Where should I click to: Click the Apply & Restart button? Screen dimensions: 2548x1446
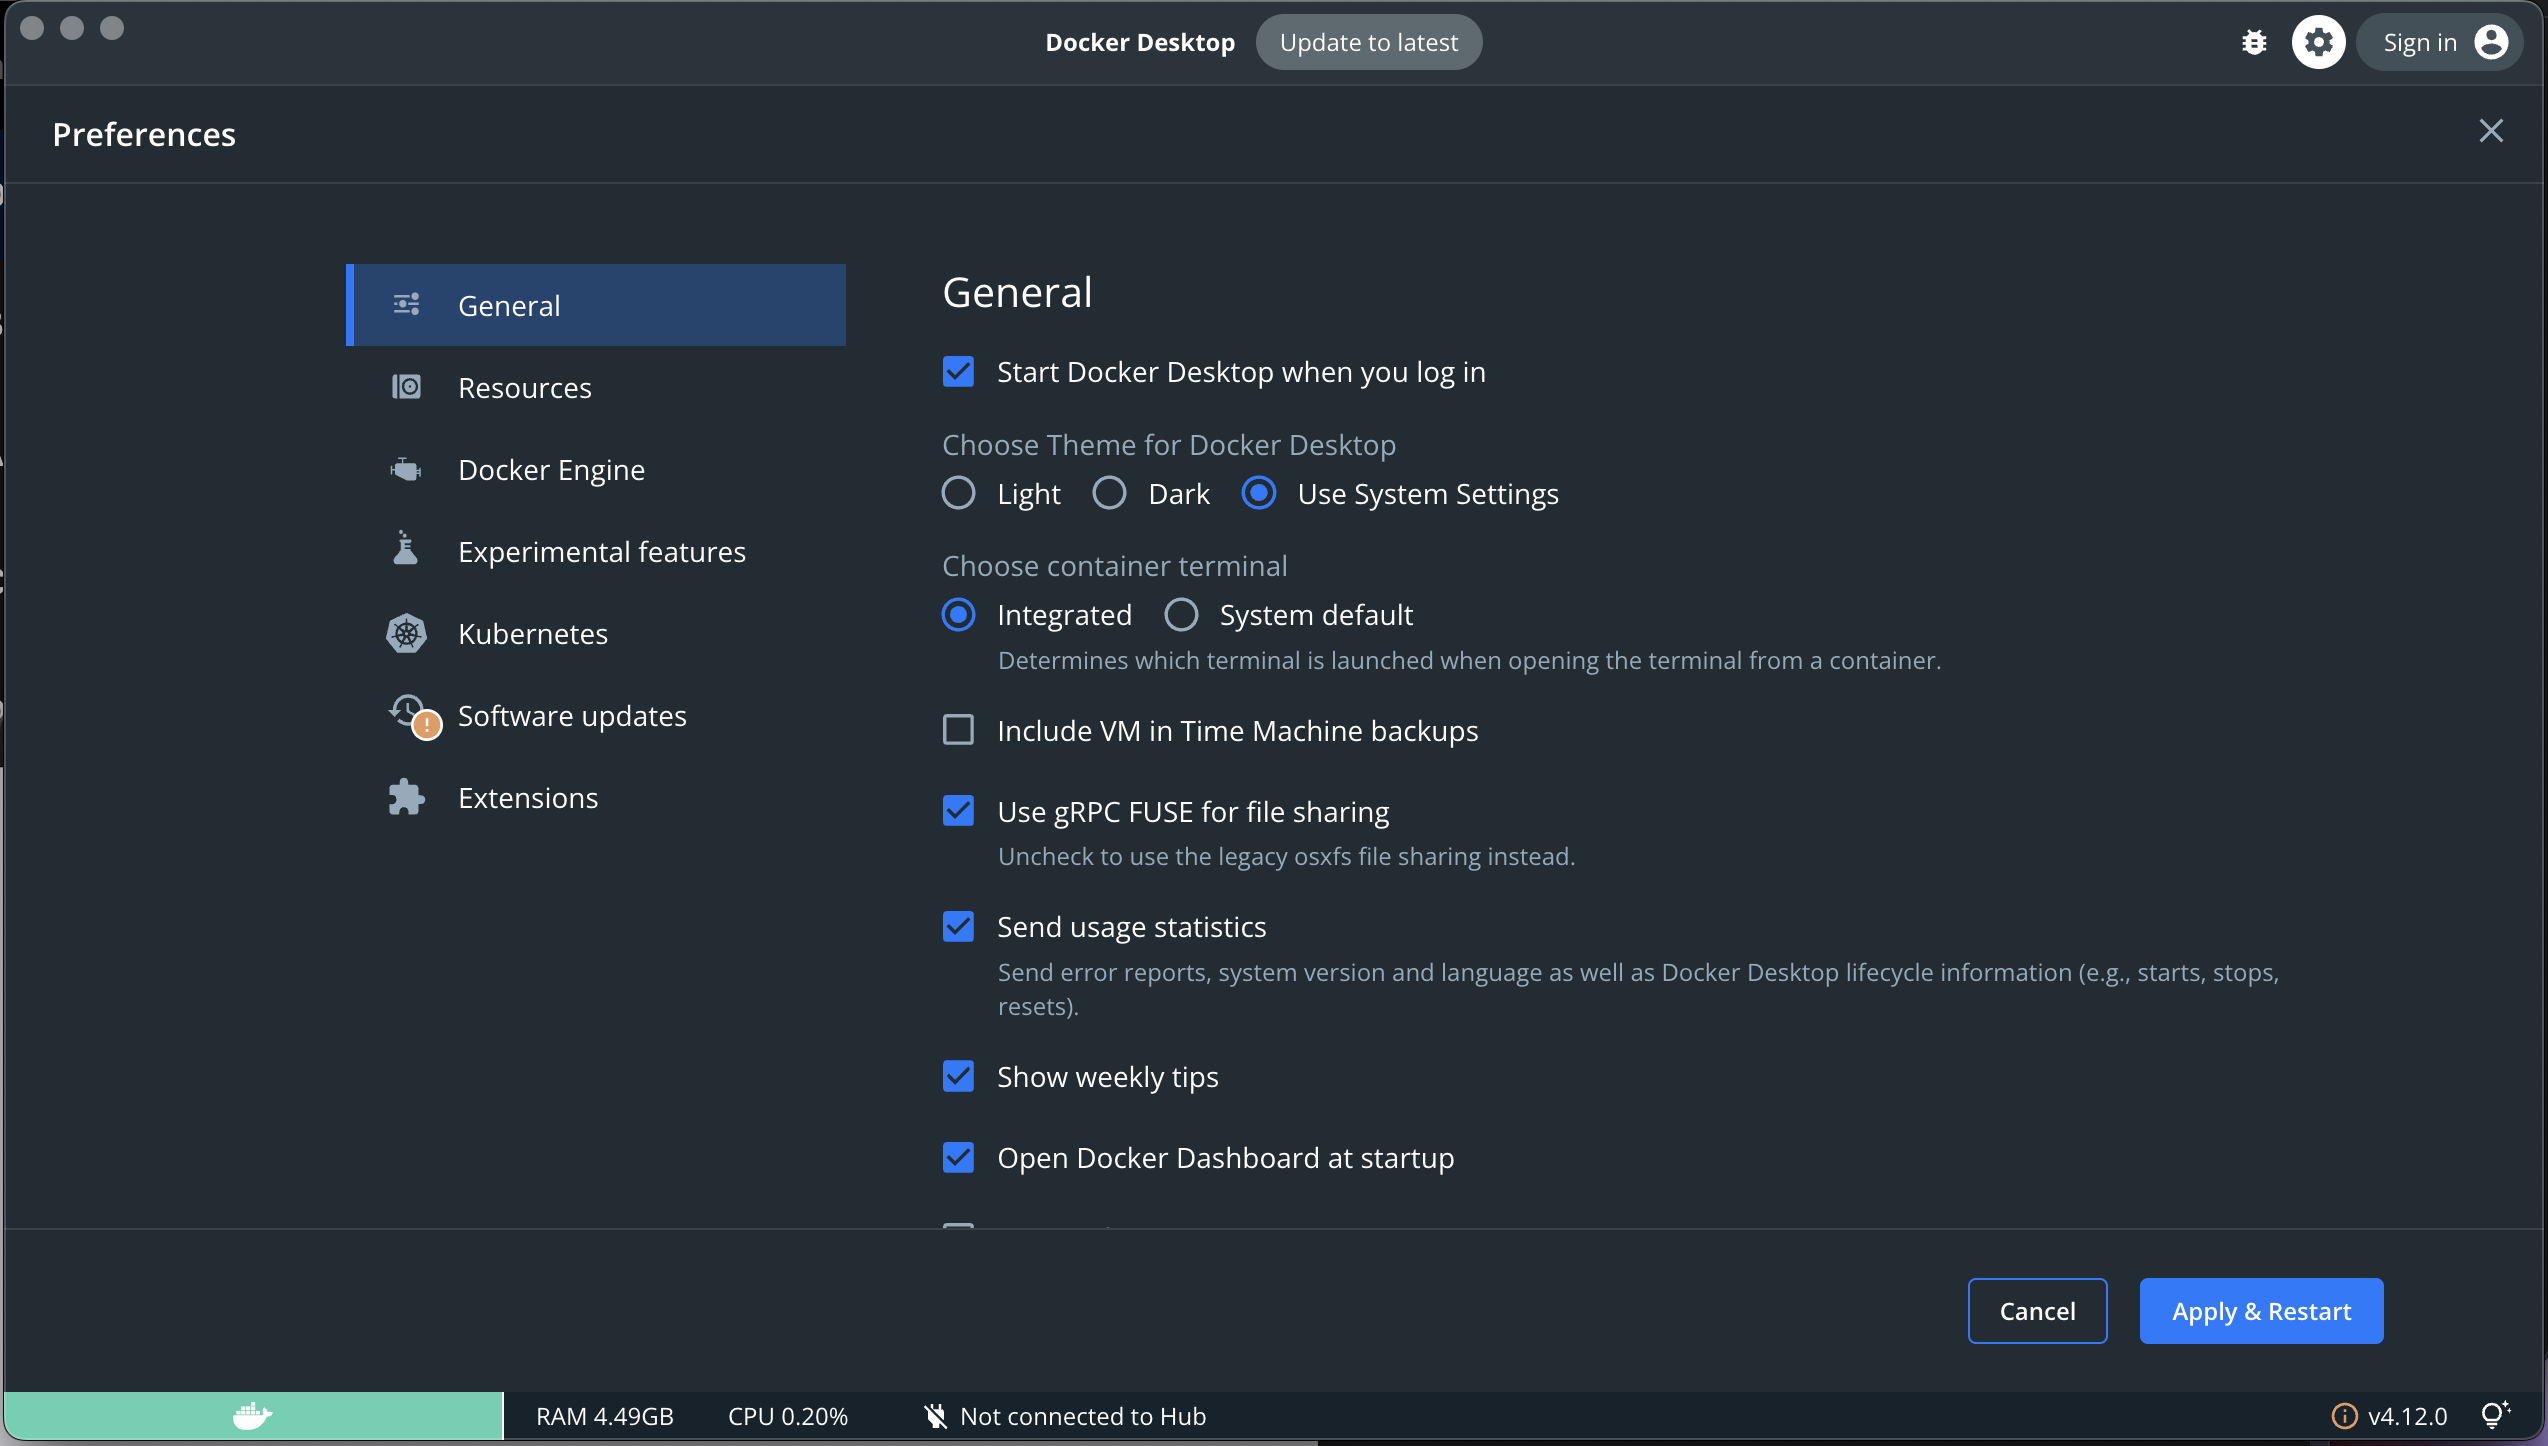click(2261, 1311)
